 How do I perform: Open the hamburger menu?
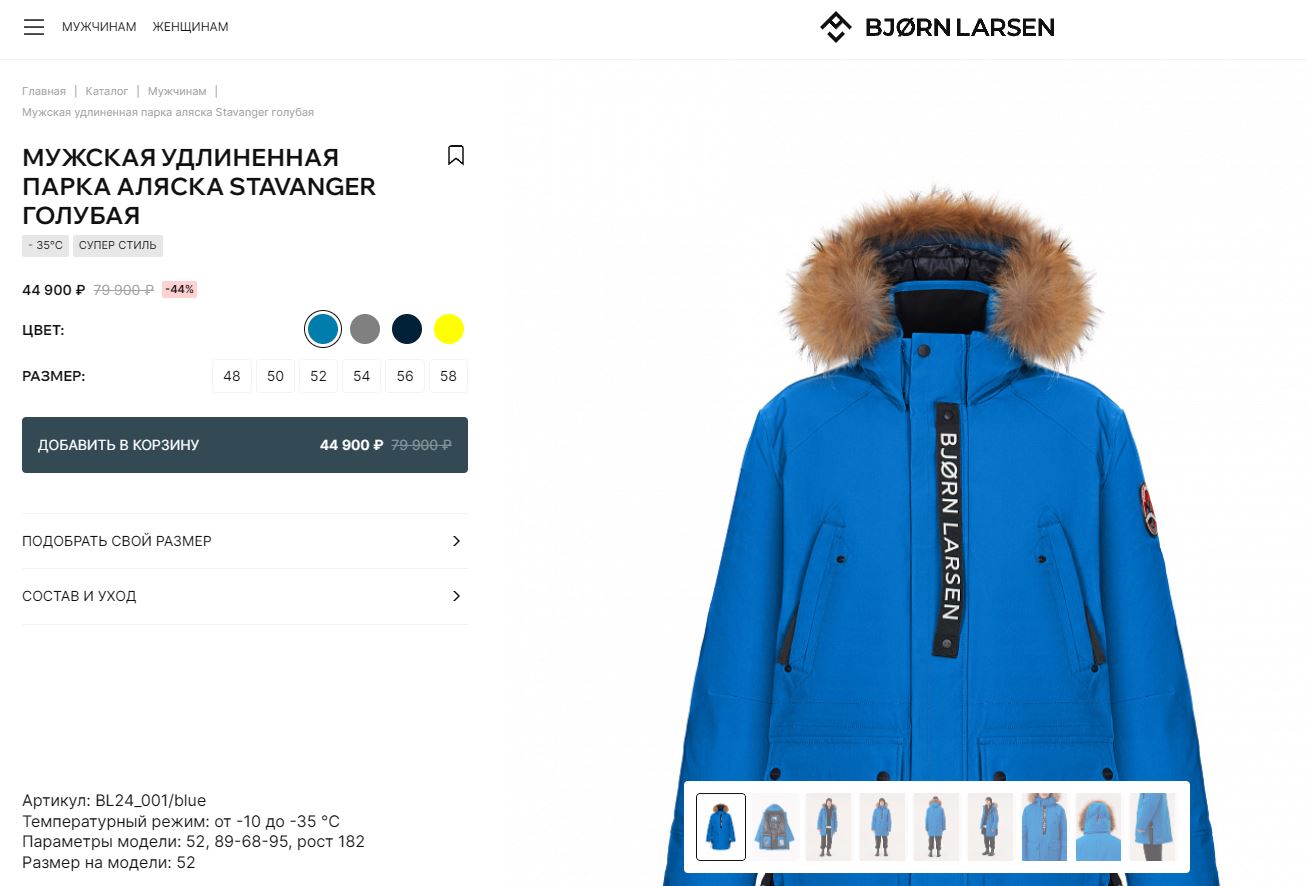coord(34,27)
